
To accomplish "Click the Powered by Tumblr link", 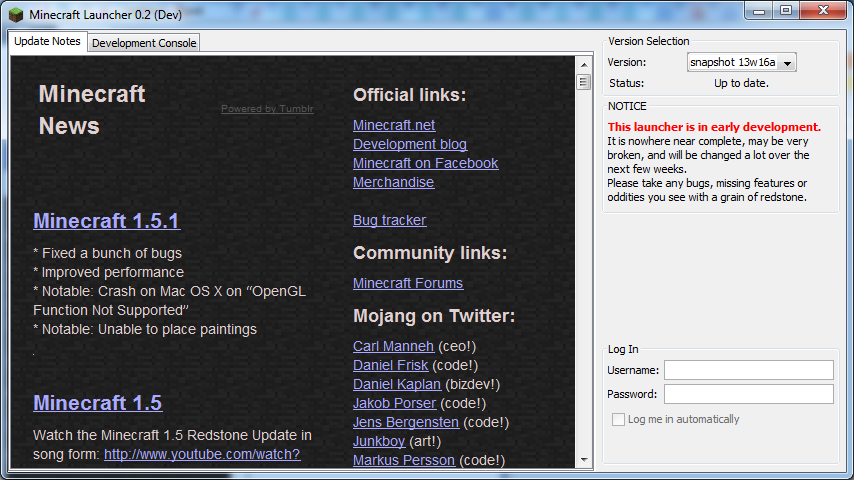I will pos(267,109).
